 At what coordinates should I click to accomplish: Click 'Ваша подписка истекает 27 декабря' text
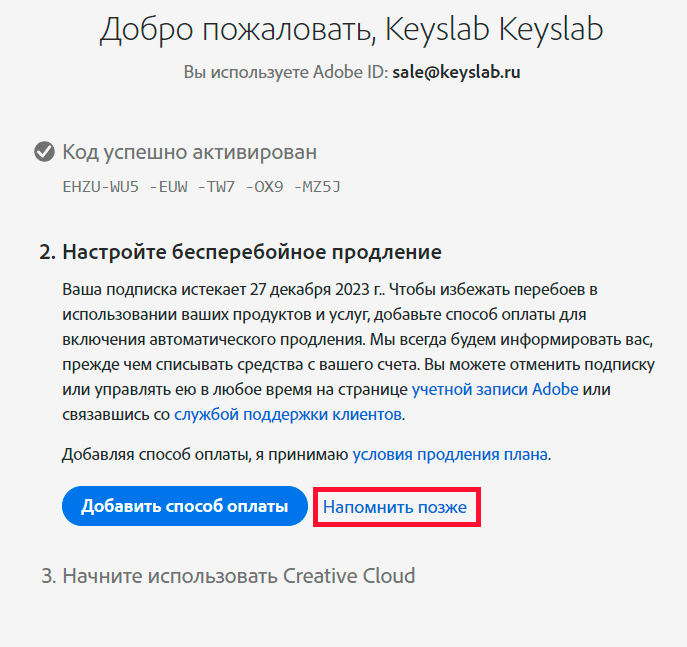tap(196, 290)
